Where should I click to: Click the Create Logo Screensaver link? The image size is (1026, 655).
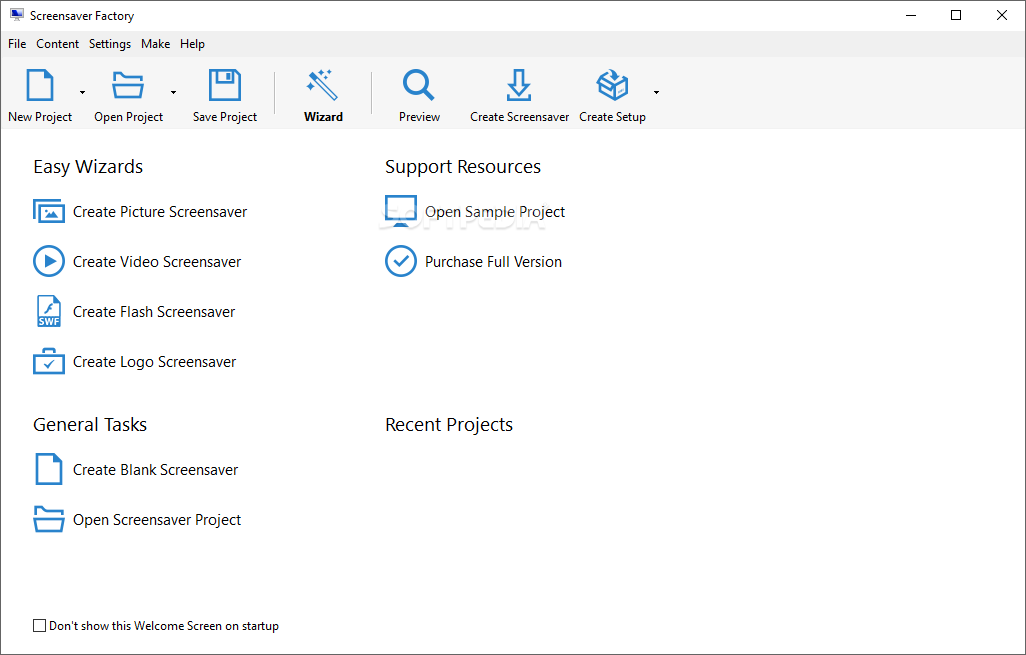(x=154, y=362)
